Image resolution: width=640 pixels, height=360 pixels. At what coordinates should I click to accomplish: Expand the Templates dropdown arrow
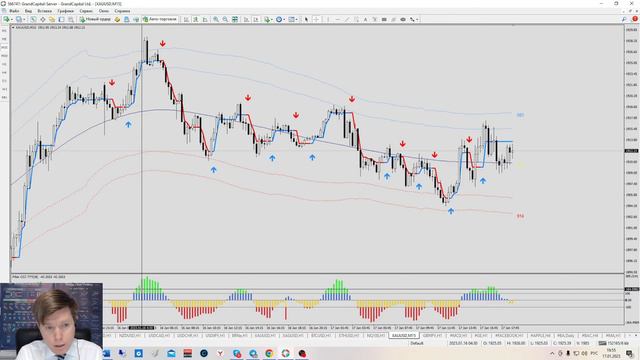coord(296,19)
